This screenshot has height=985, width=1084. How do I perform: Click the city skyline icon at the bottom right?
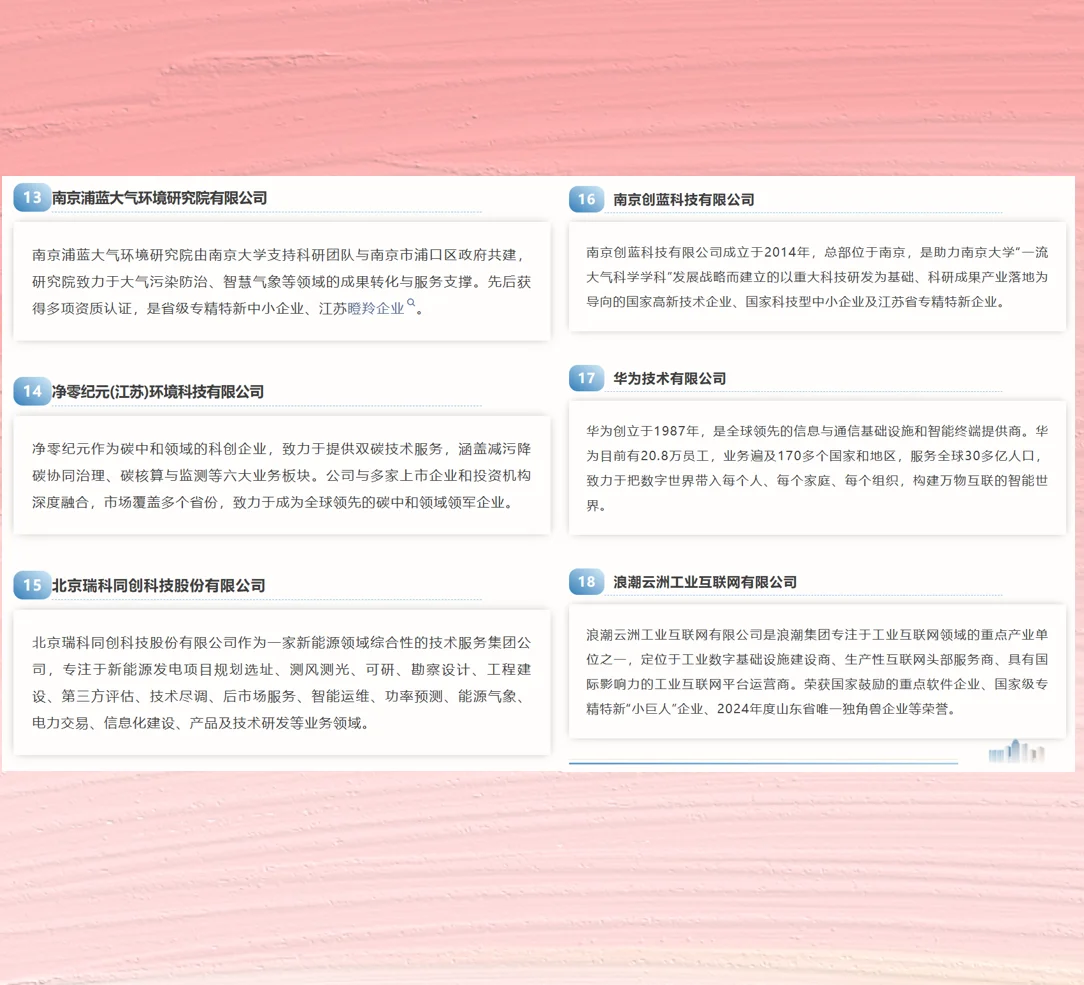tap(1016, 751)
